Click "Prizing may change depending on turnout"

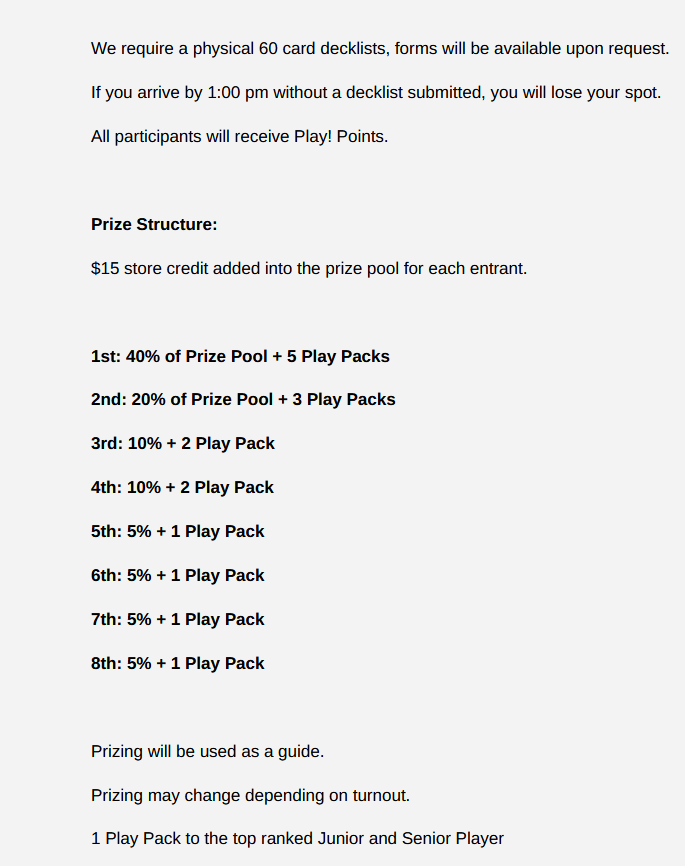(251, 795)
